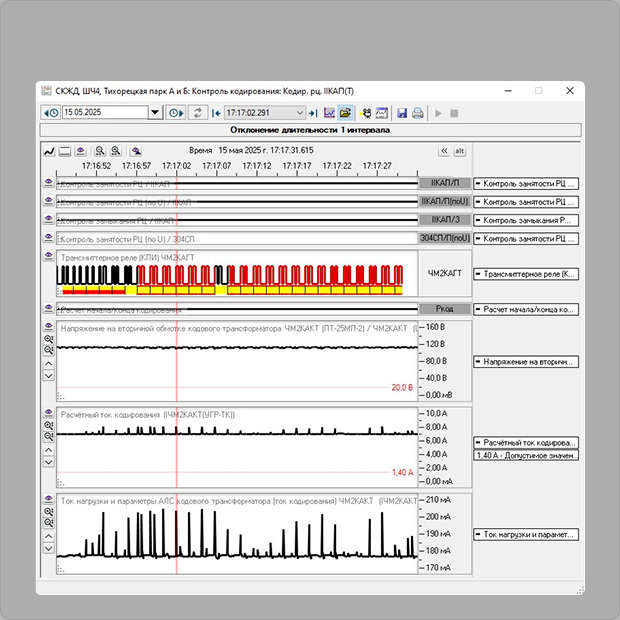Click the bug diagnostics toolbar icon
The width and height of the screenshot is (620, 620).
(x=366, y=113)
